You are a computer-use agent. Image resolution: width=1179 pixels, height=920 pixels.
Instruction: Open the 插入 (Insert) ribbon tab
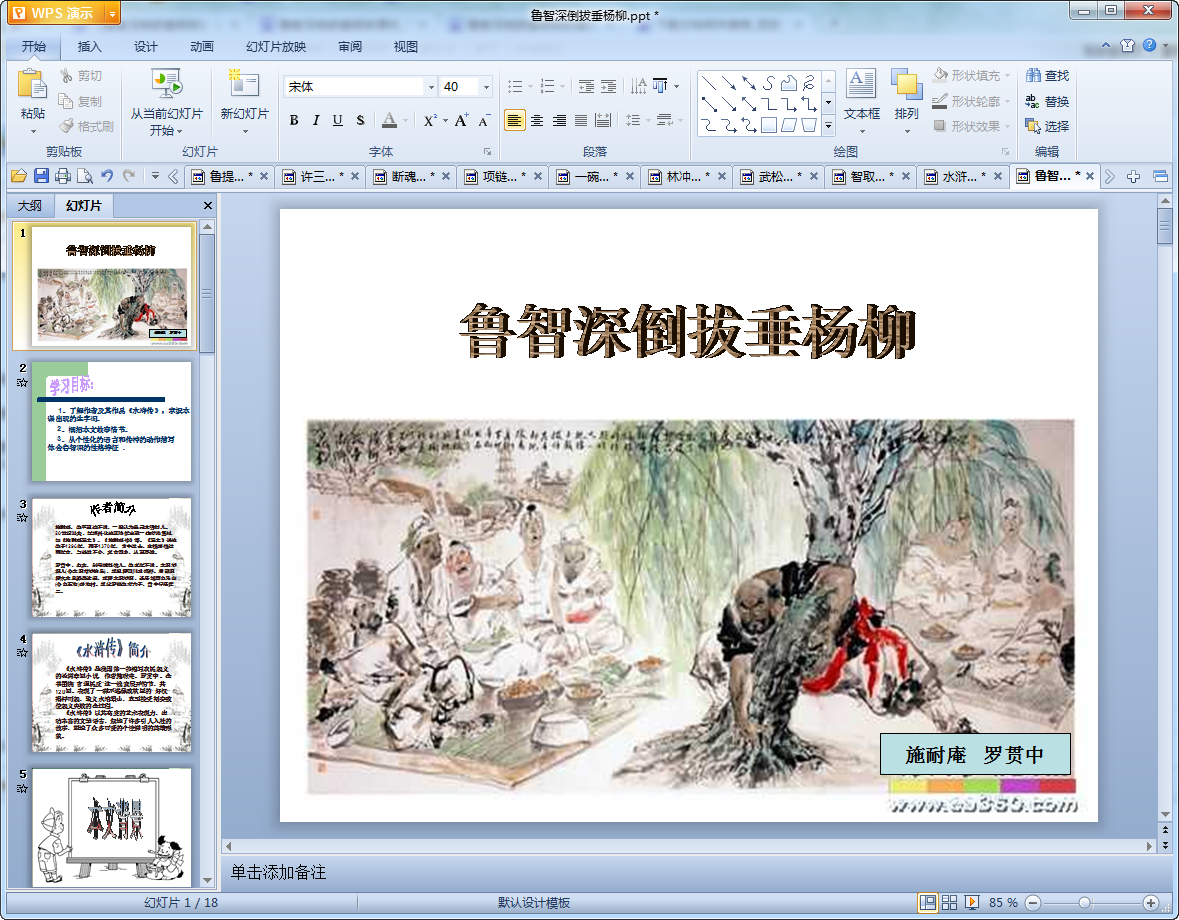[x=89, y=47]
